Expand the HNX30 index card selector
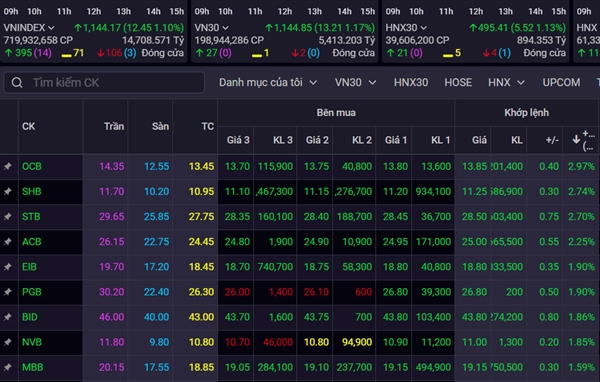This screenshot has height=382, width=600. point(424,28)
